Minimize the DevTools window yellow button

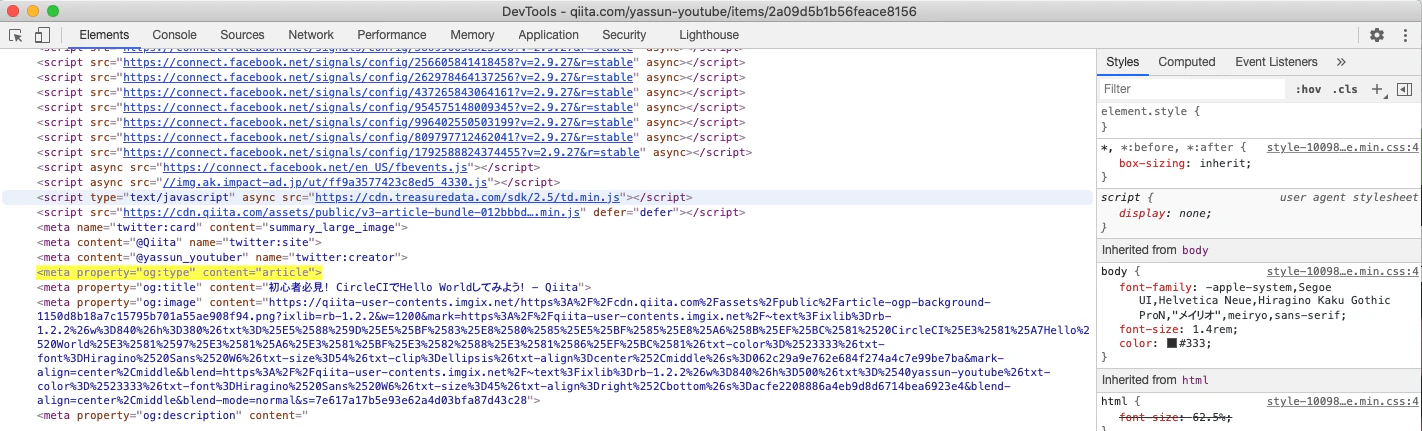click(x=33, y=11)
